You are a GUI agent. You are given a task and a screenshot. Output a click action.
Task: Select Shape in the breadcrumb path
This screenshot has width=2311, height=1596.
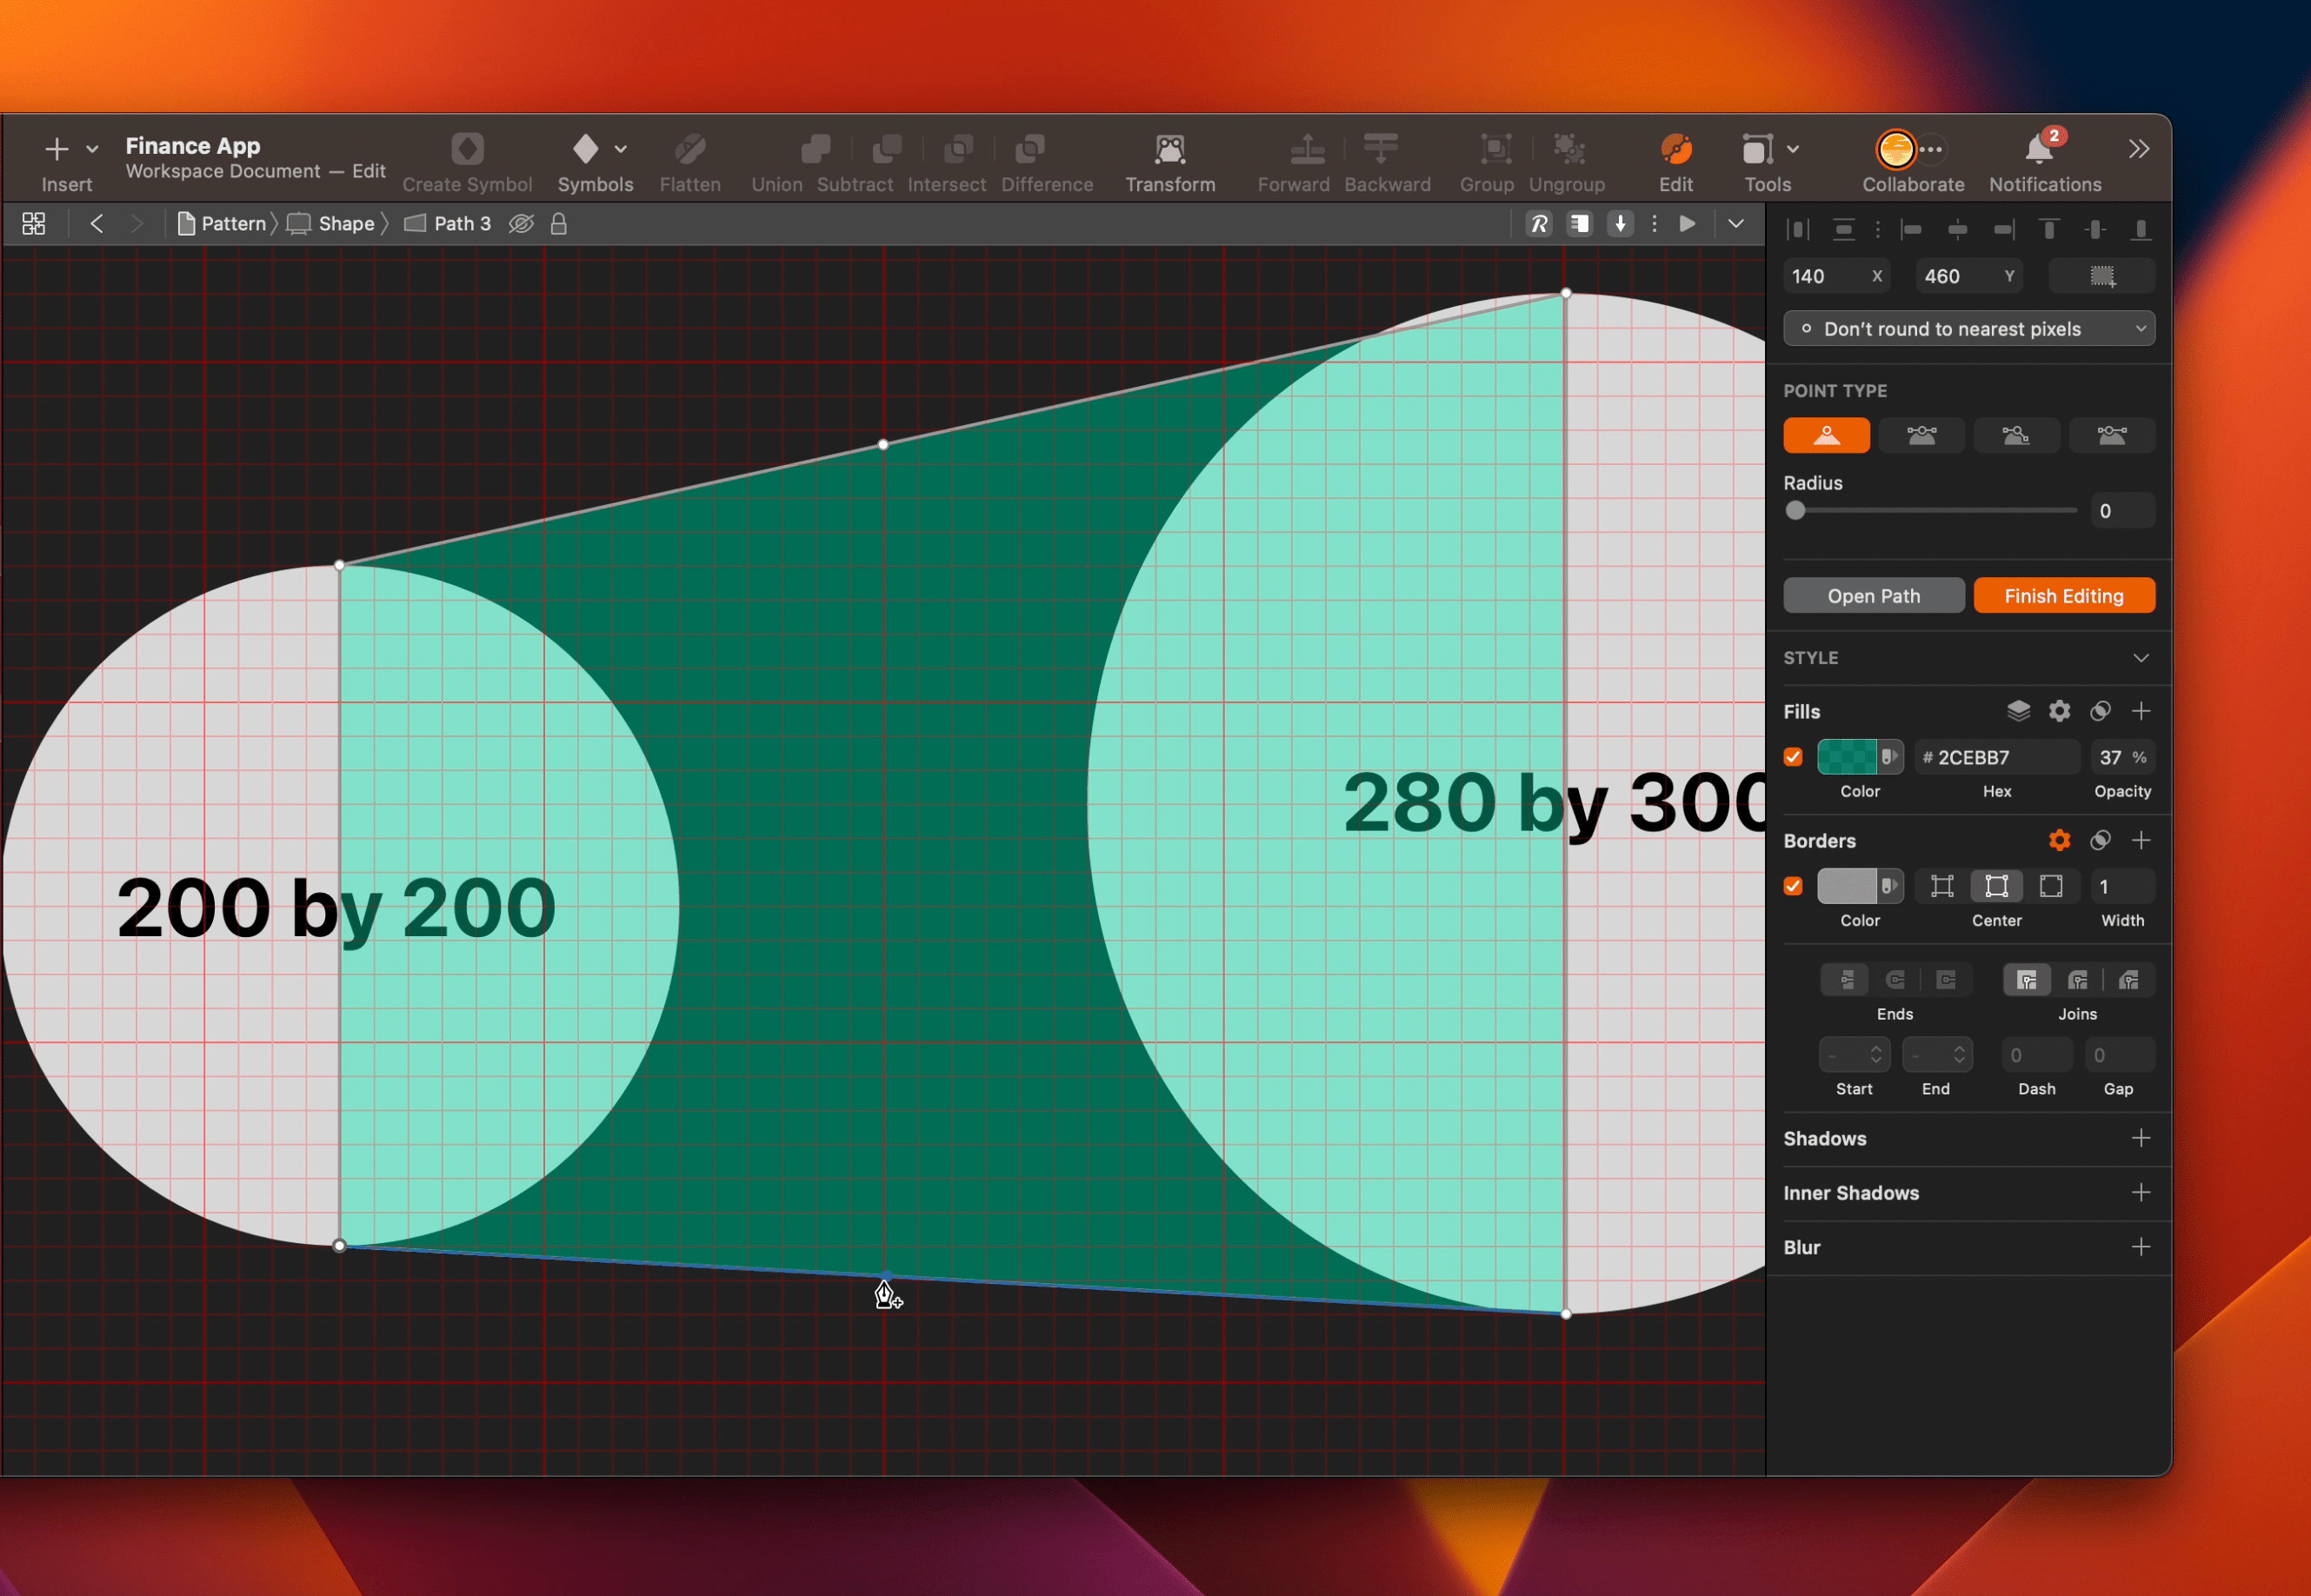tap(344, 223)
